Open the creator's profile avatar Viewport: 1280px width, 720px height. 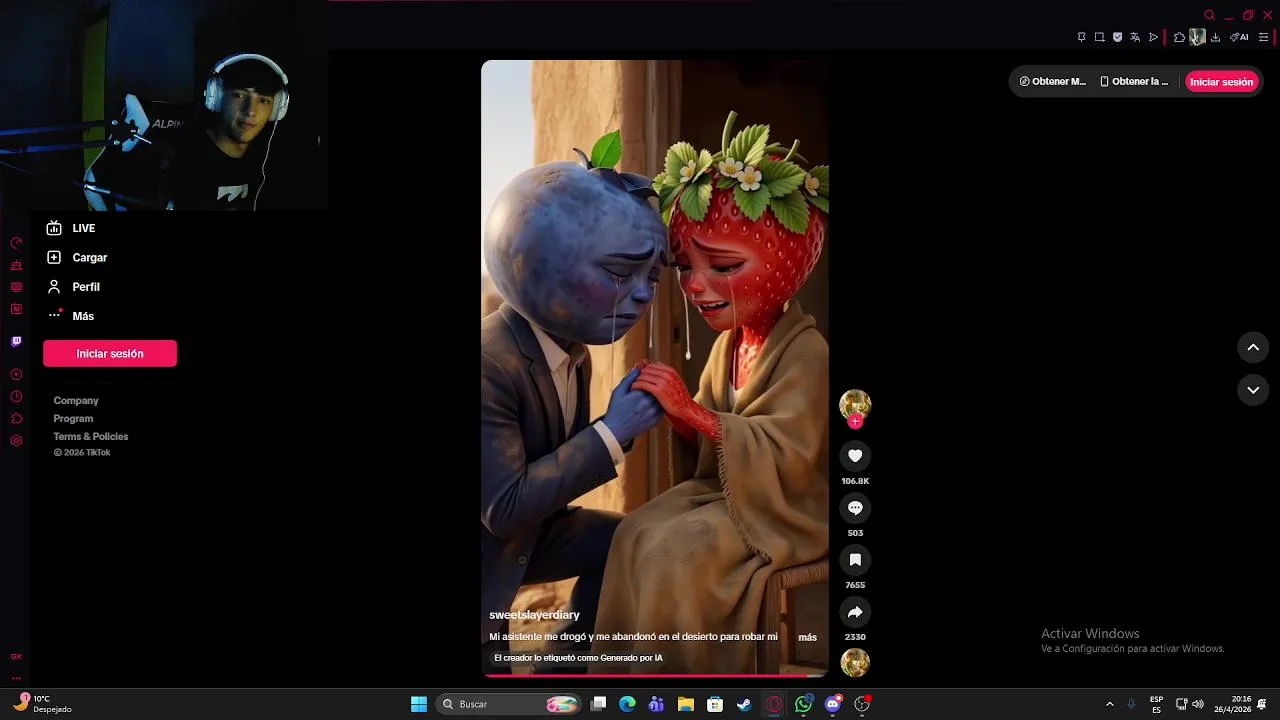[855, 404]
